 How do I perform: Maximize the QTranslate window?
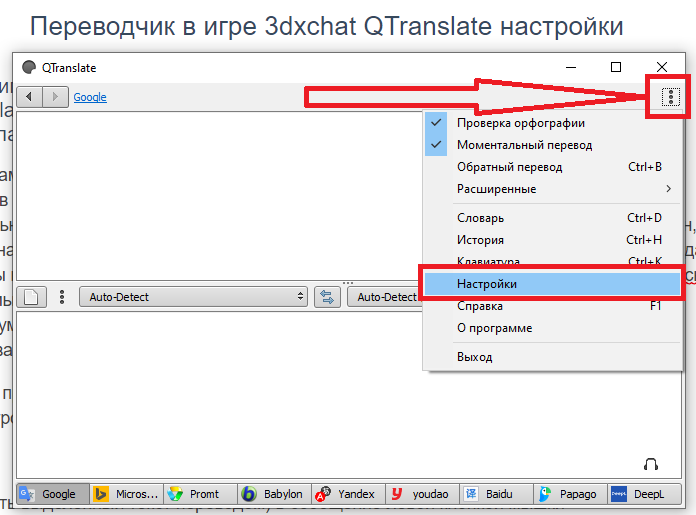[616, 67]
